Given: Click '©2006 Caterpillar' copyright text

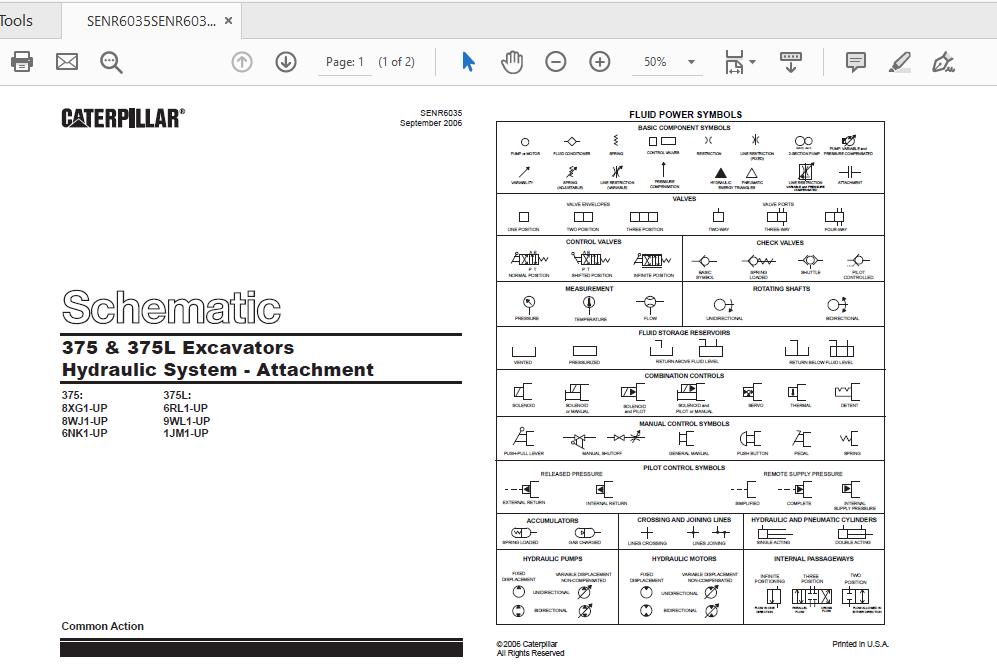Looking at the screenshot, I should click(527, 644).
